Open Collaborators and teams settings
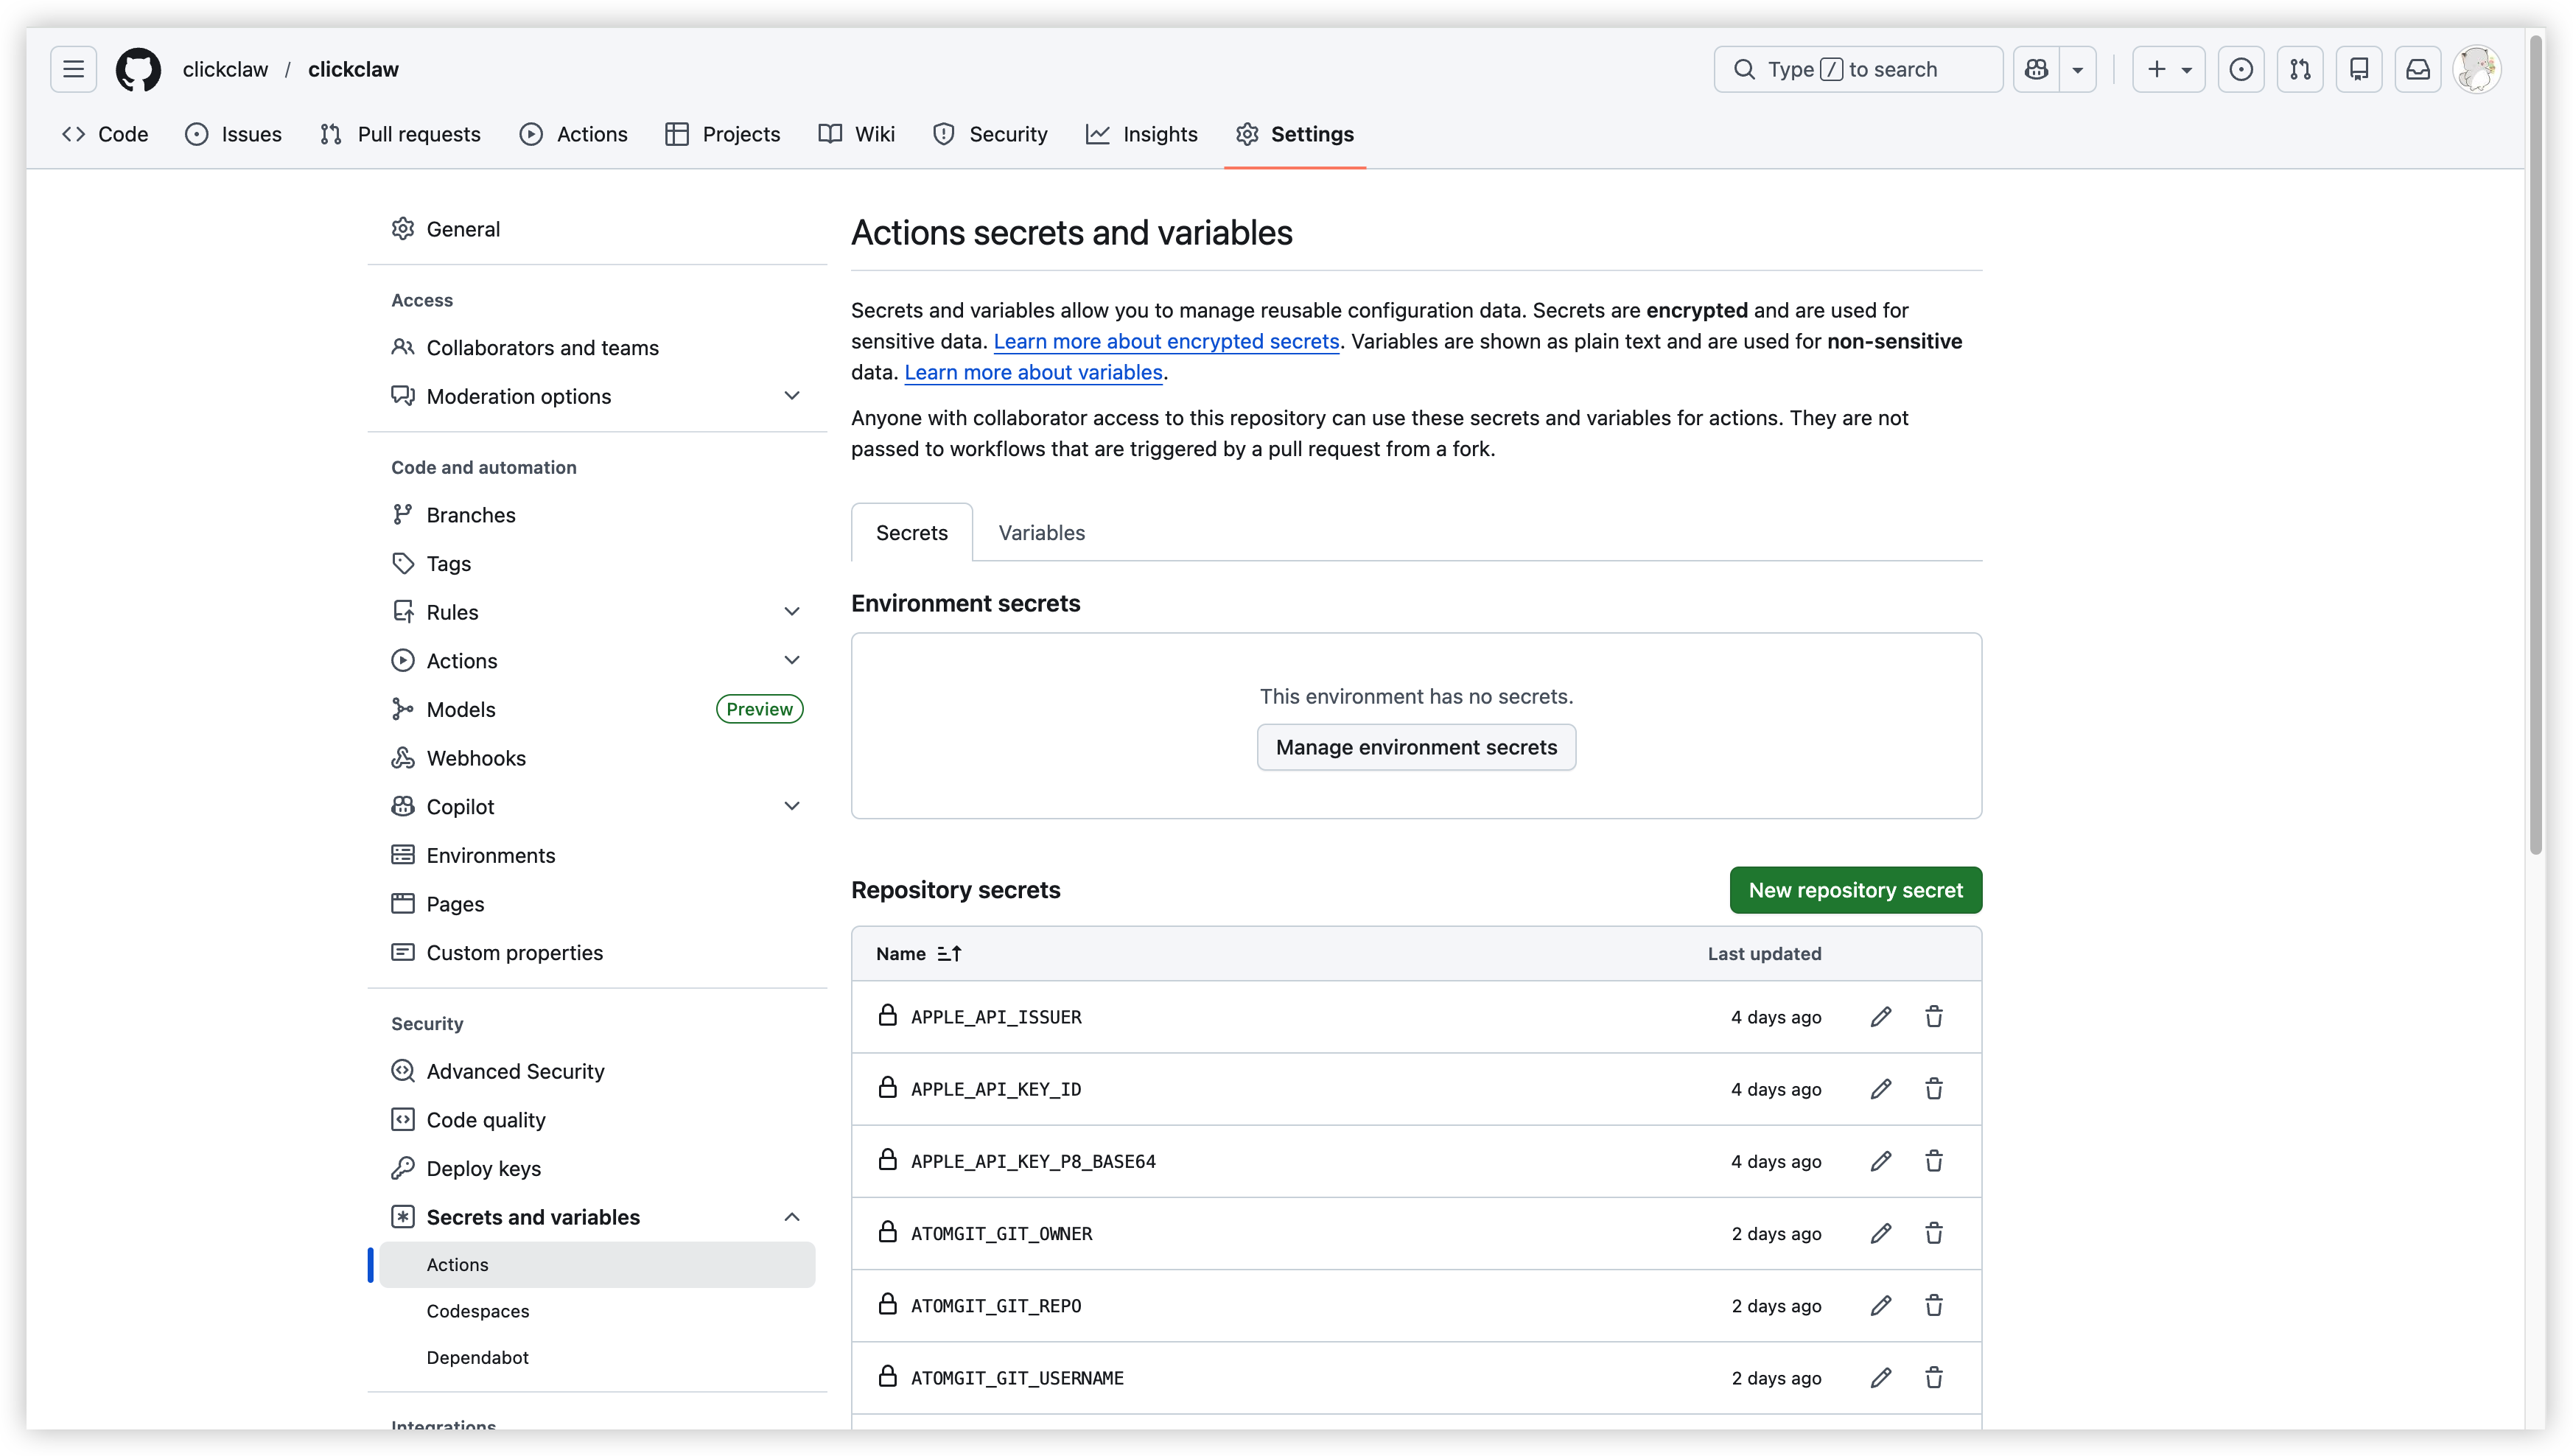2573x1456 pixels. pos(597,348)
